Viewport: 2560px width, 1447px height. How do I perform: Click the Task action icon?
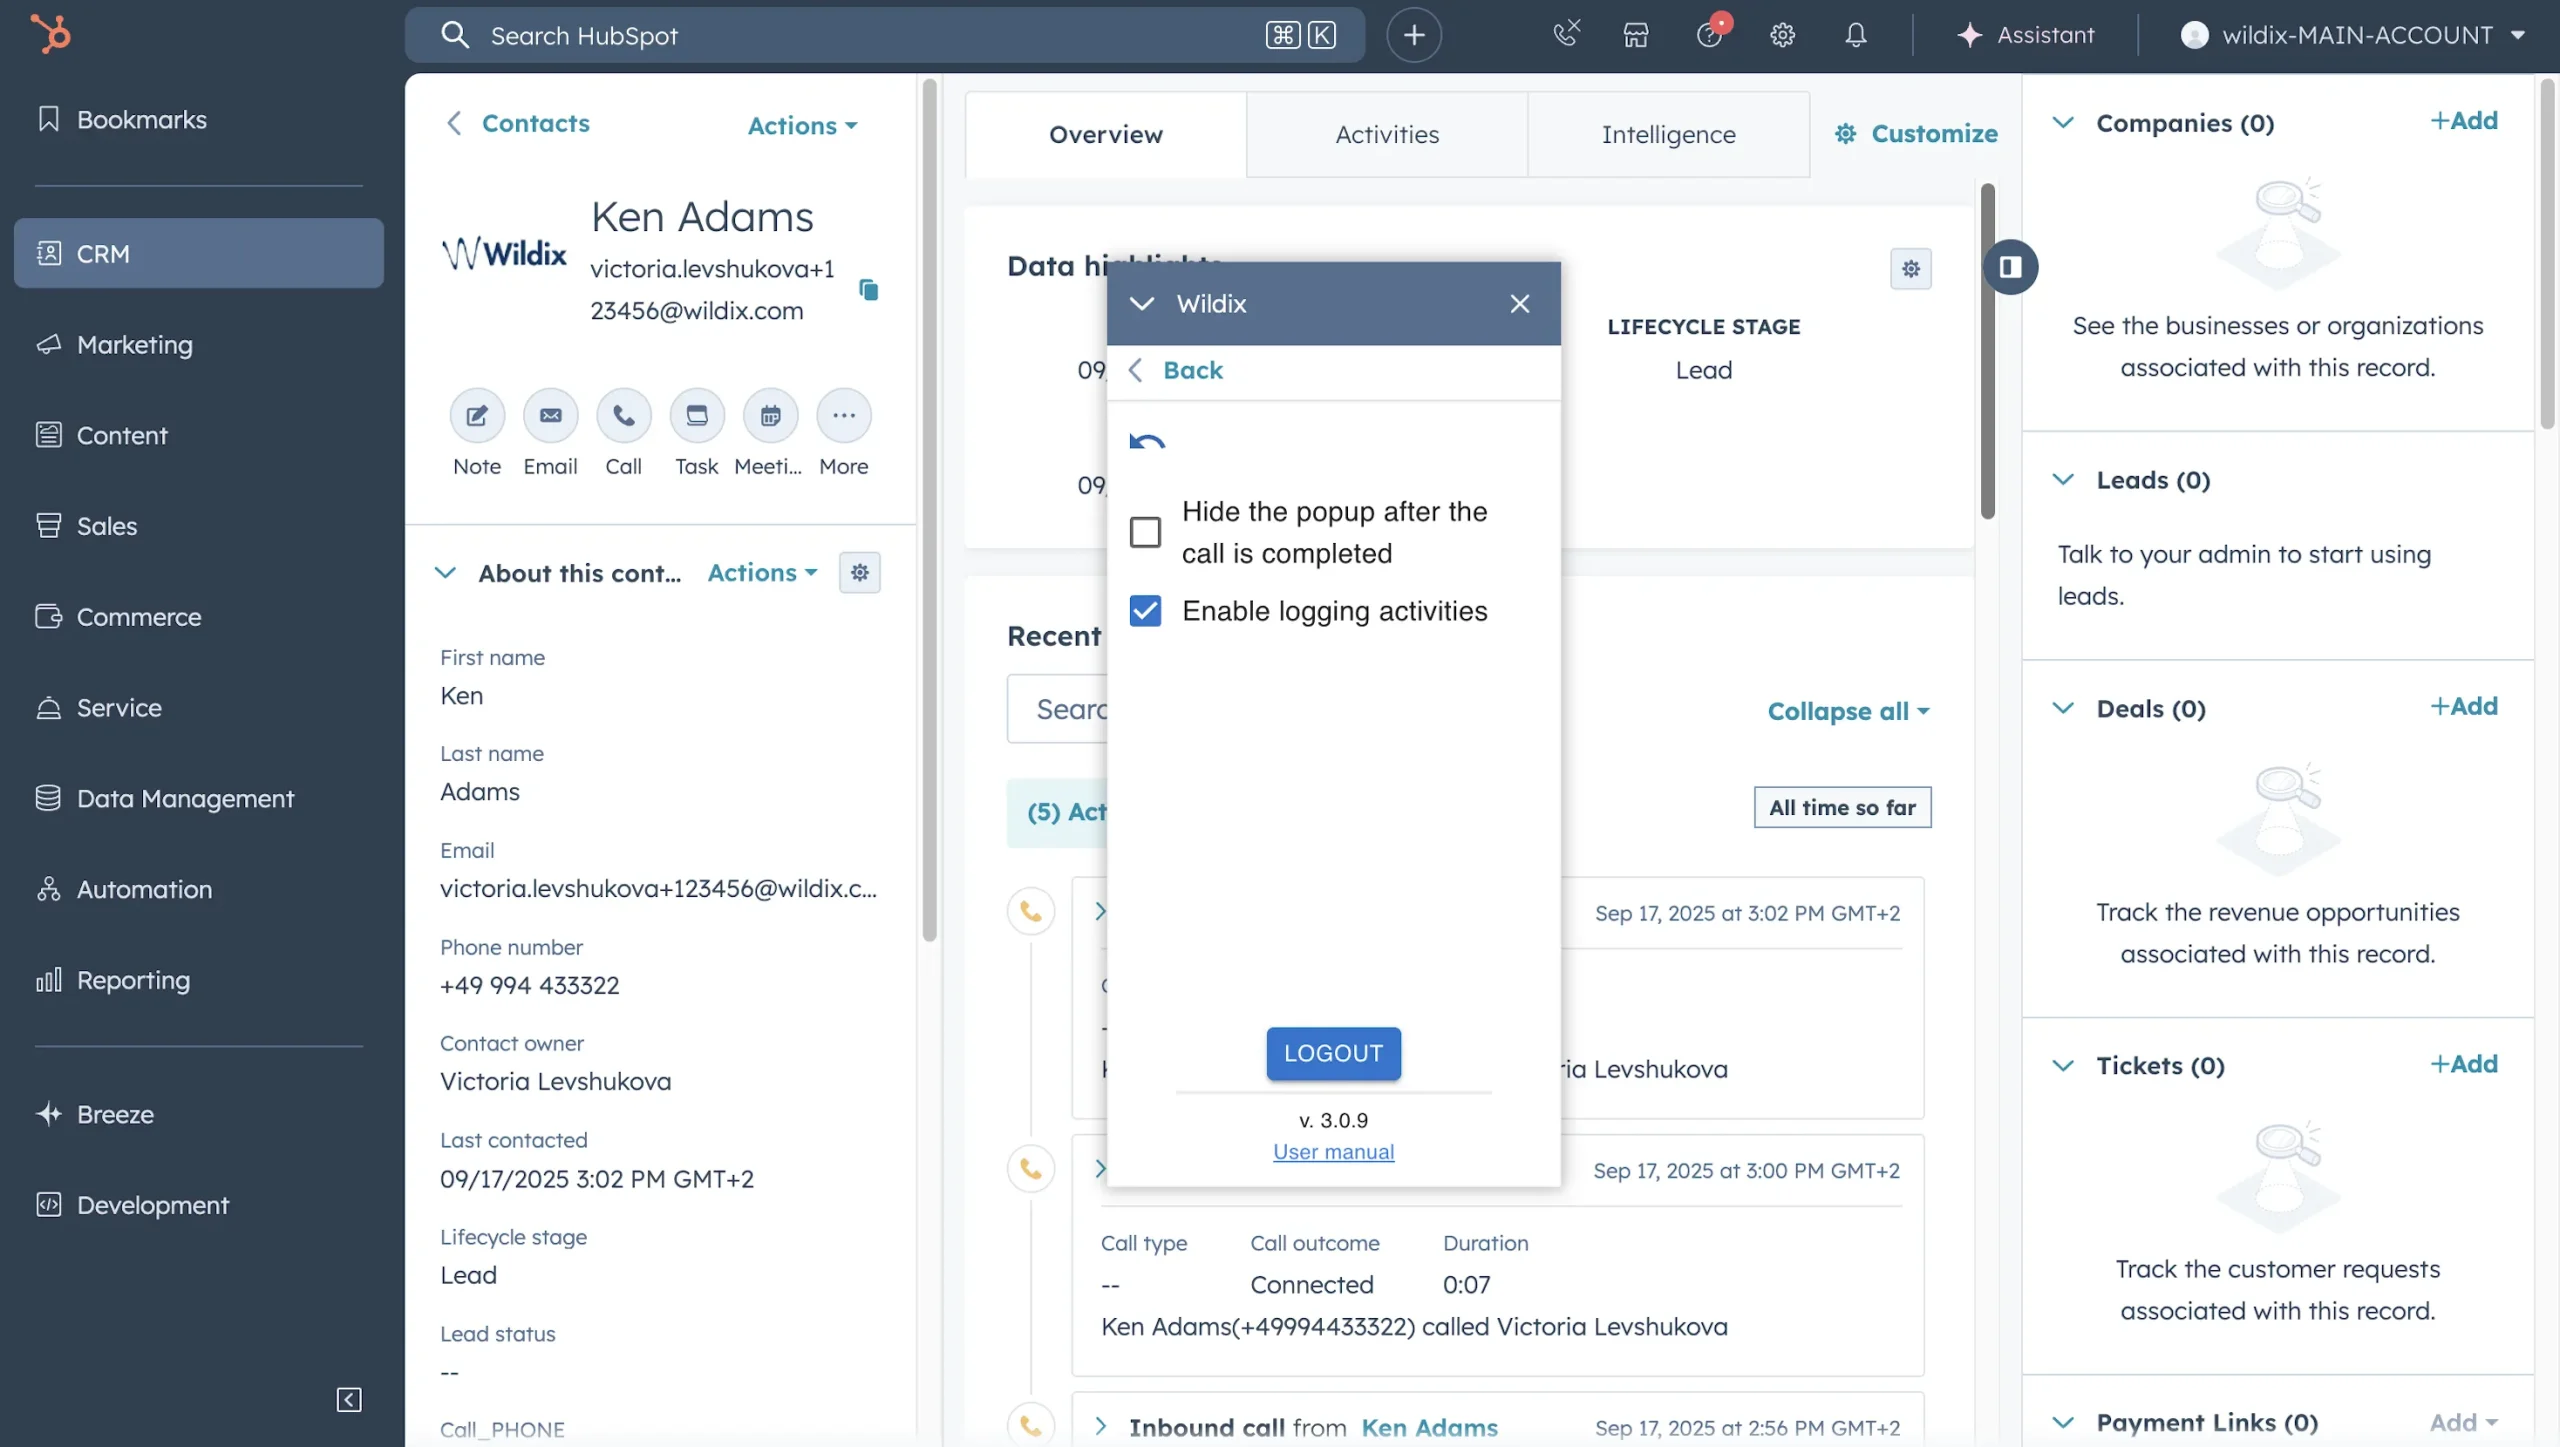(x=696, y=415)
